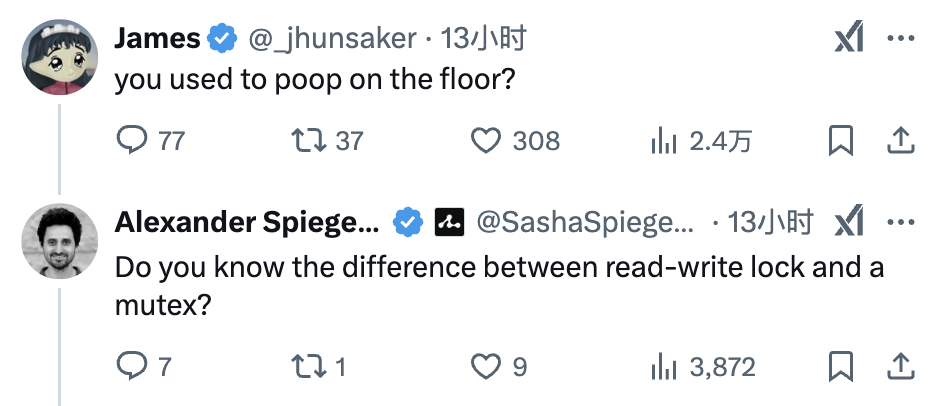946x406 pixels.
Task: Open Grok icon on James's tweet
Action: 849,39
